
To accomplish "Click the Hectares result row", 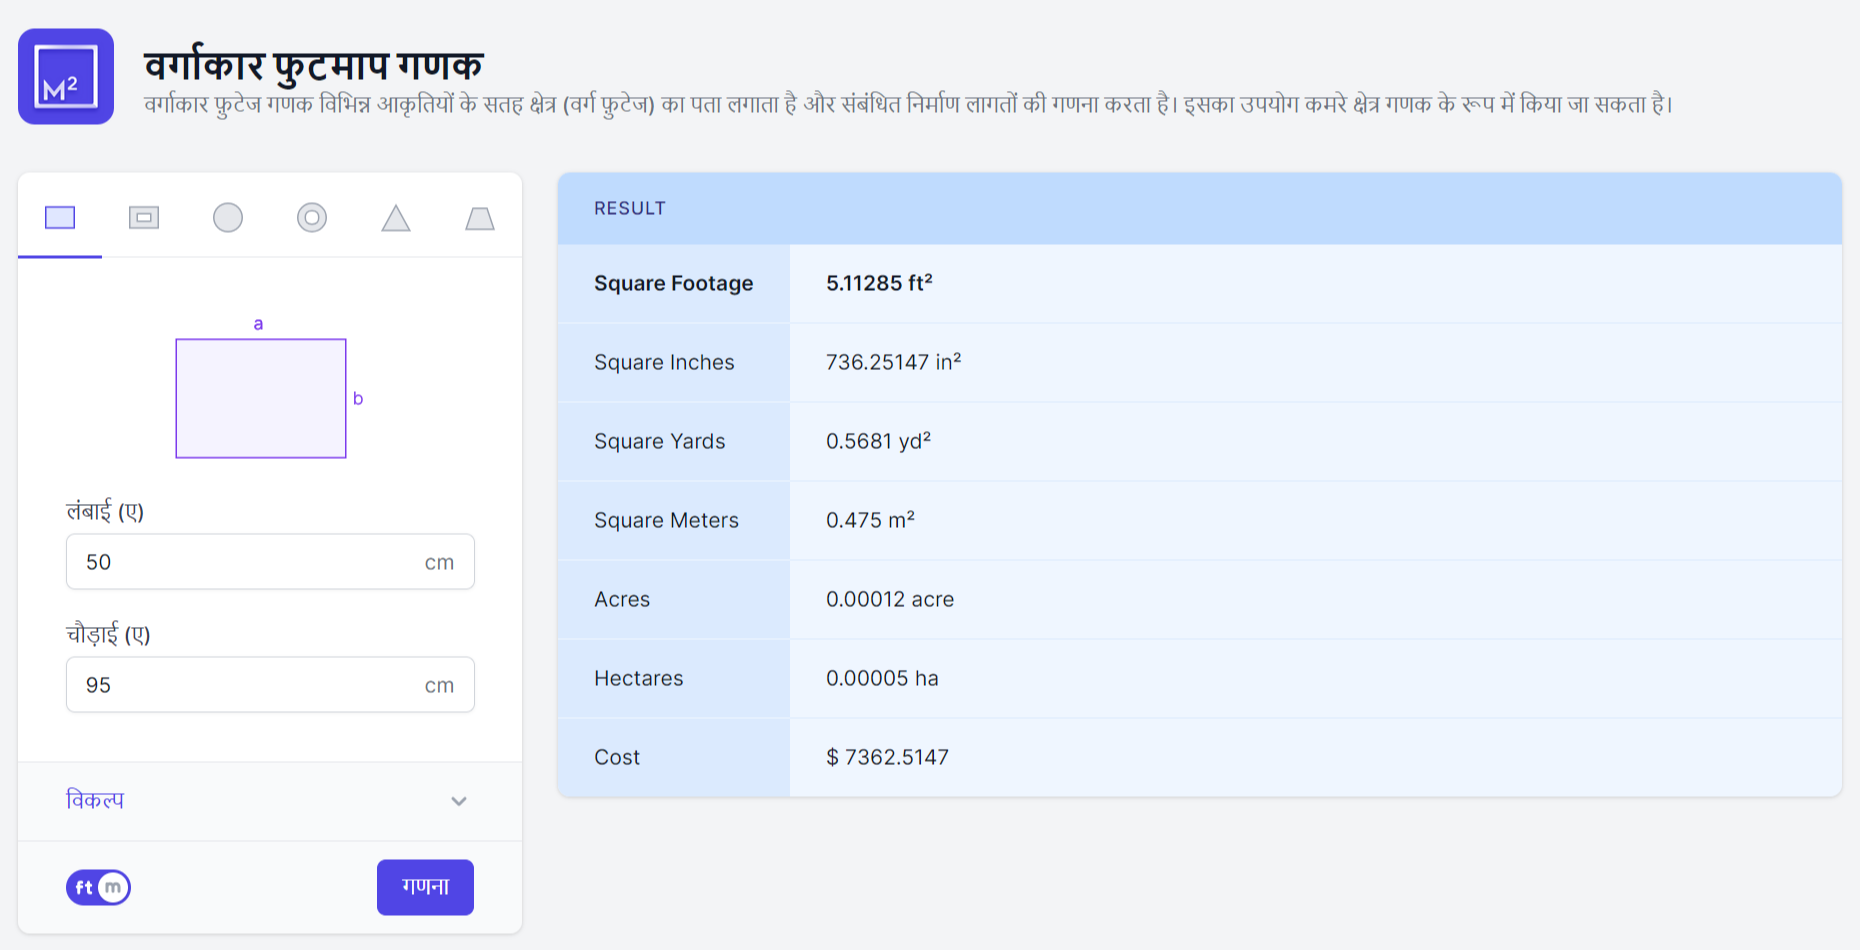I will pyautogui.click(x=1199, y=678).
